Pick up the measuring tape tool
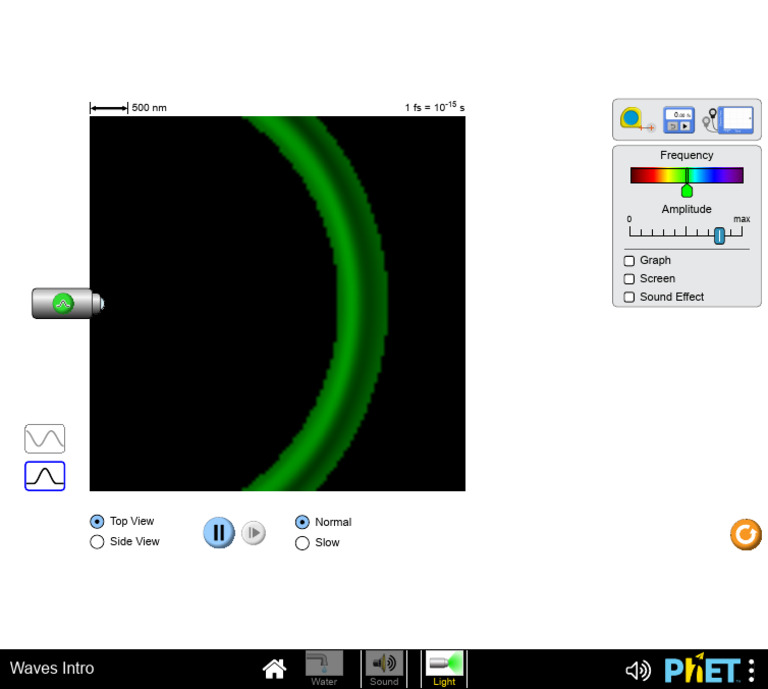 coord(636,120)
